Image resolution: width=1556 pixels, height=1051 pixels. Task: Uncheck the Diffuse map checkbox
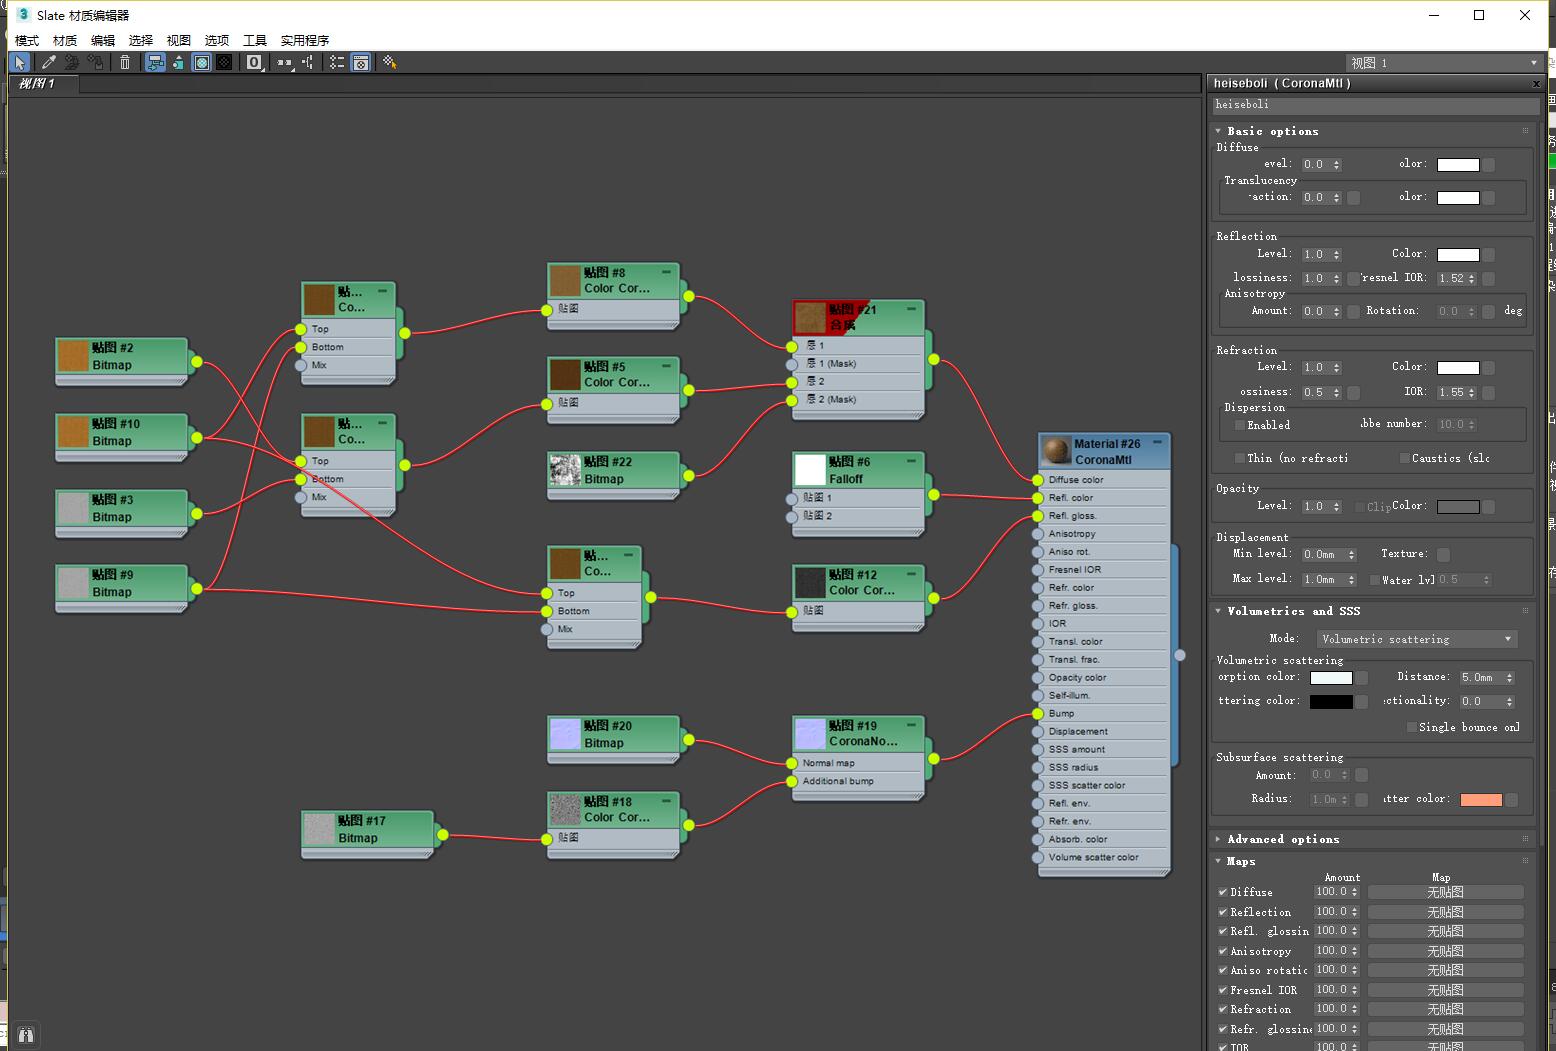tap(1222, 892)
